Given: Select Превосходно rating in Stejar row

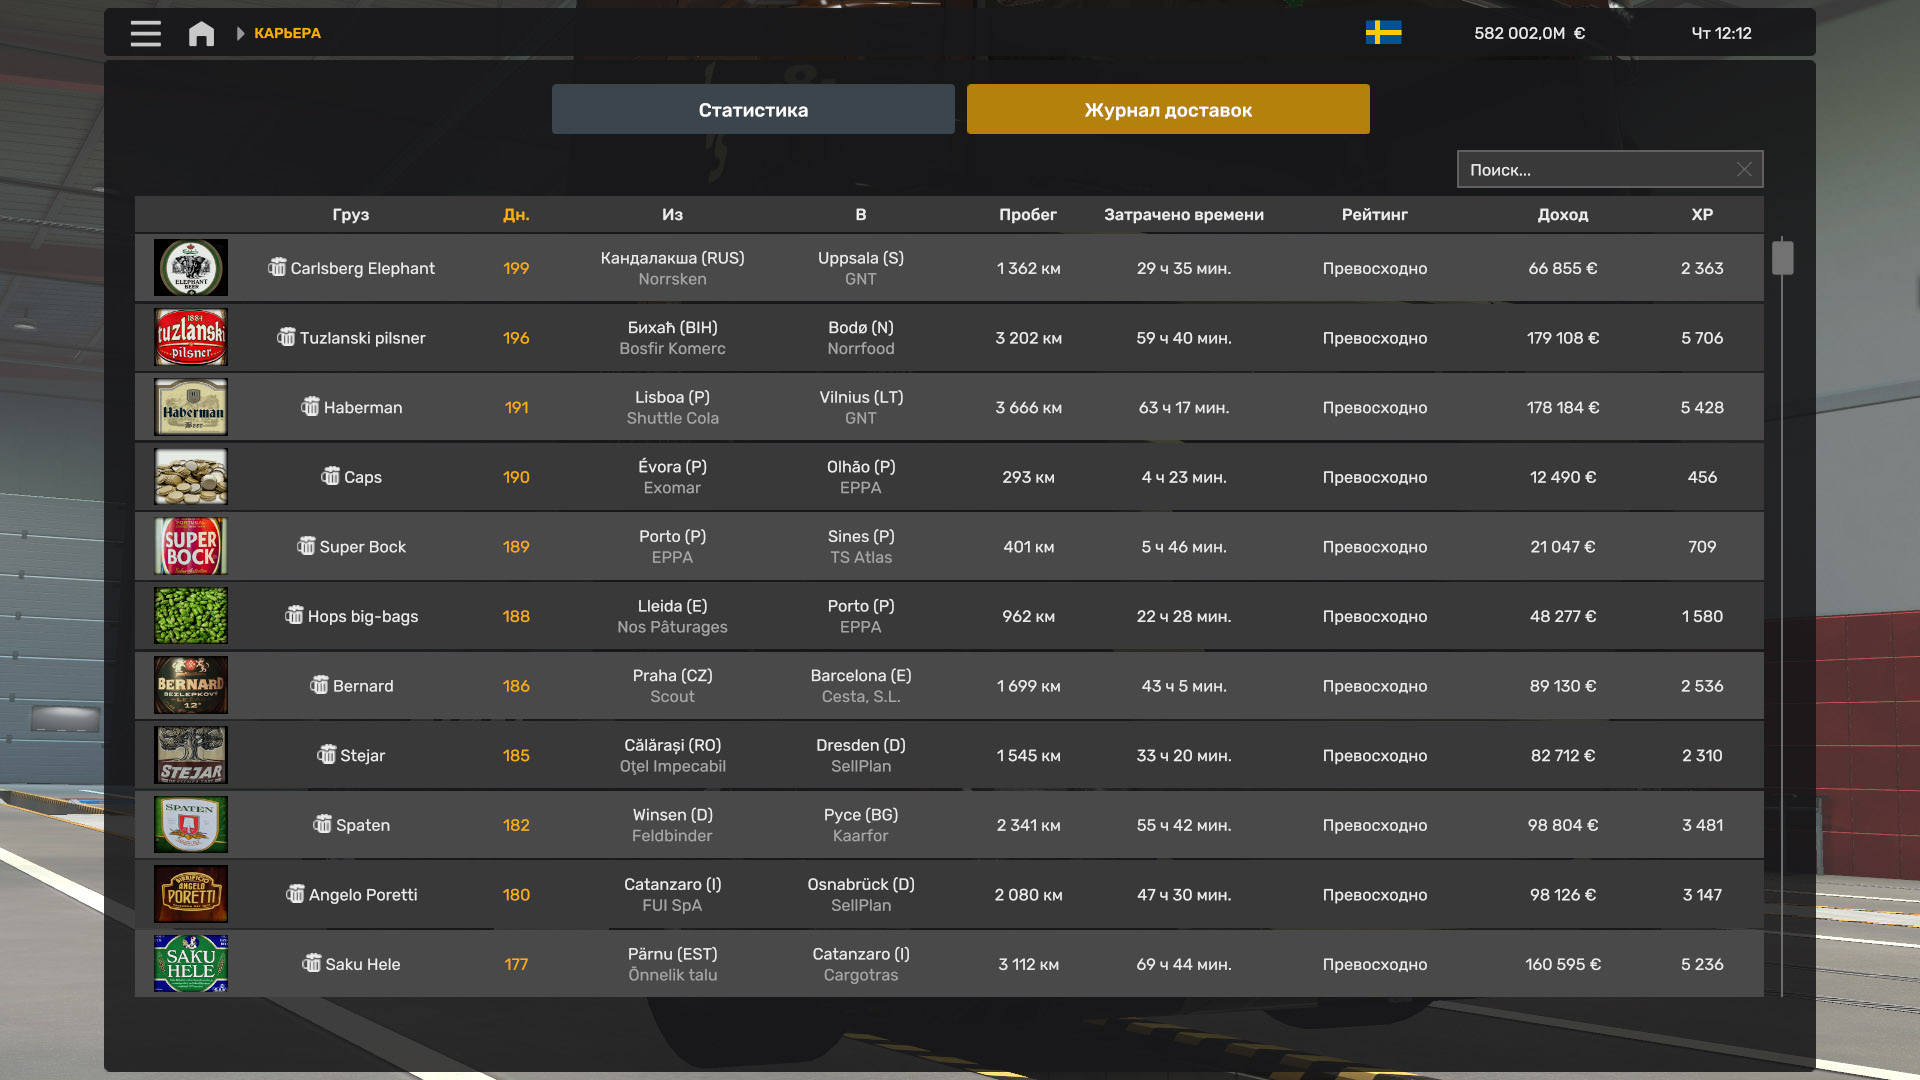Looking at the screenshot, I should (x=1375, y=755).
